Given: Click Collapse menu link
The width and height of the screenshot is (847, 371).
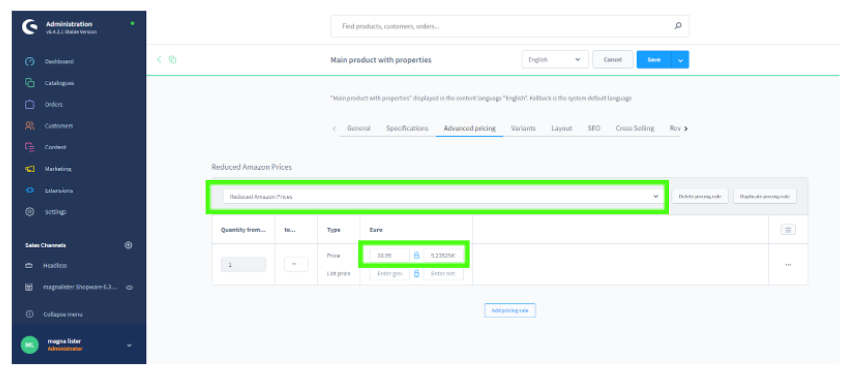Looking at the screenshot, I should (x=63, y=314).
